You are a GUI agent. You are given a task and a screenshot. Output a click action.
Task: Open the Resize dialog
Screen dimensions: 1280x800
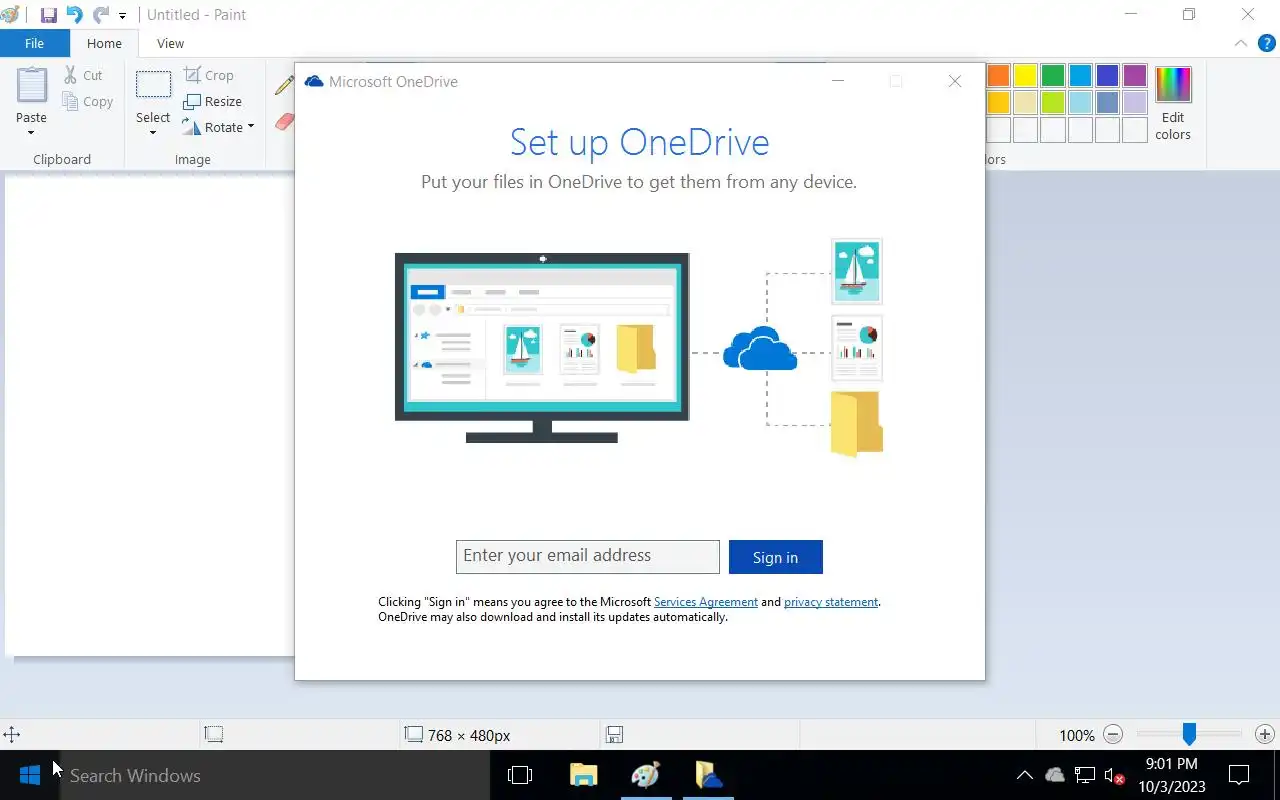tap(212, 101)
